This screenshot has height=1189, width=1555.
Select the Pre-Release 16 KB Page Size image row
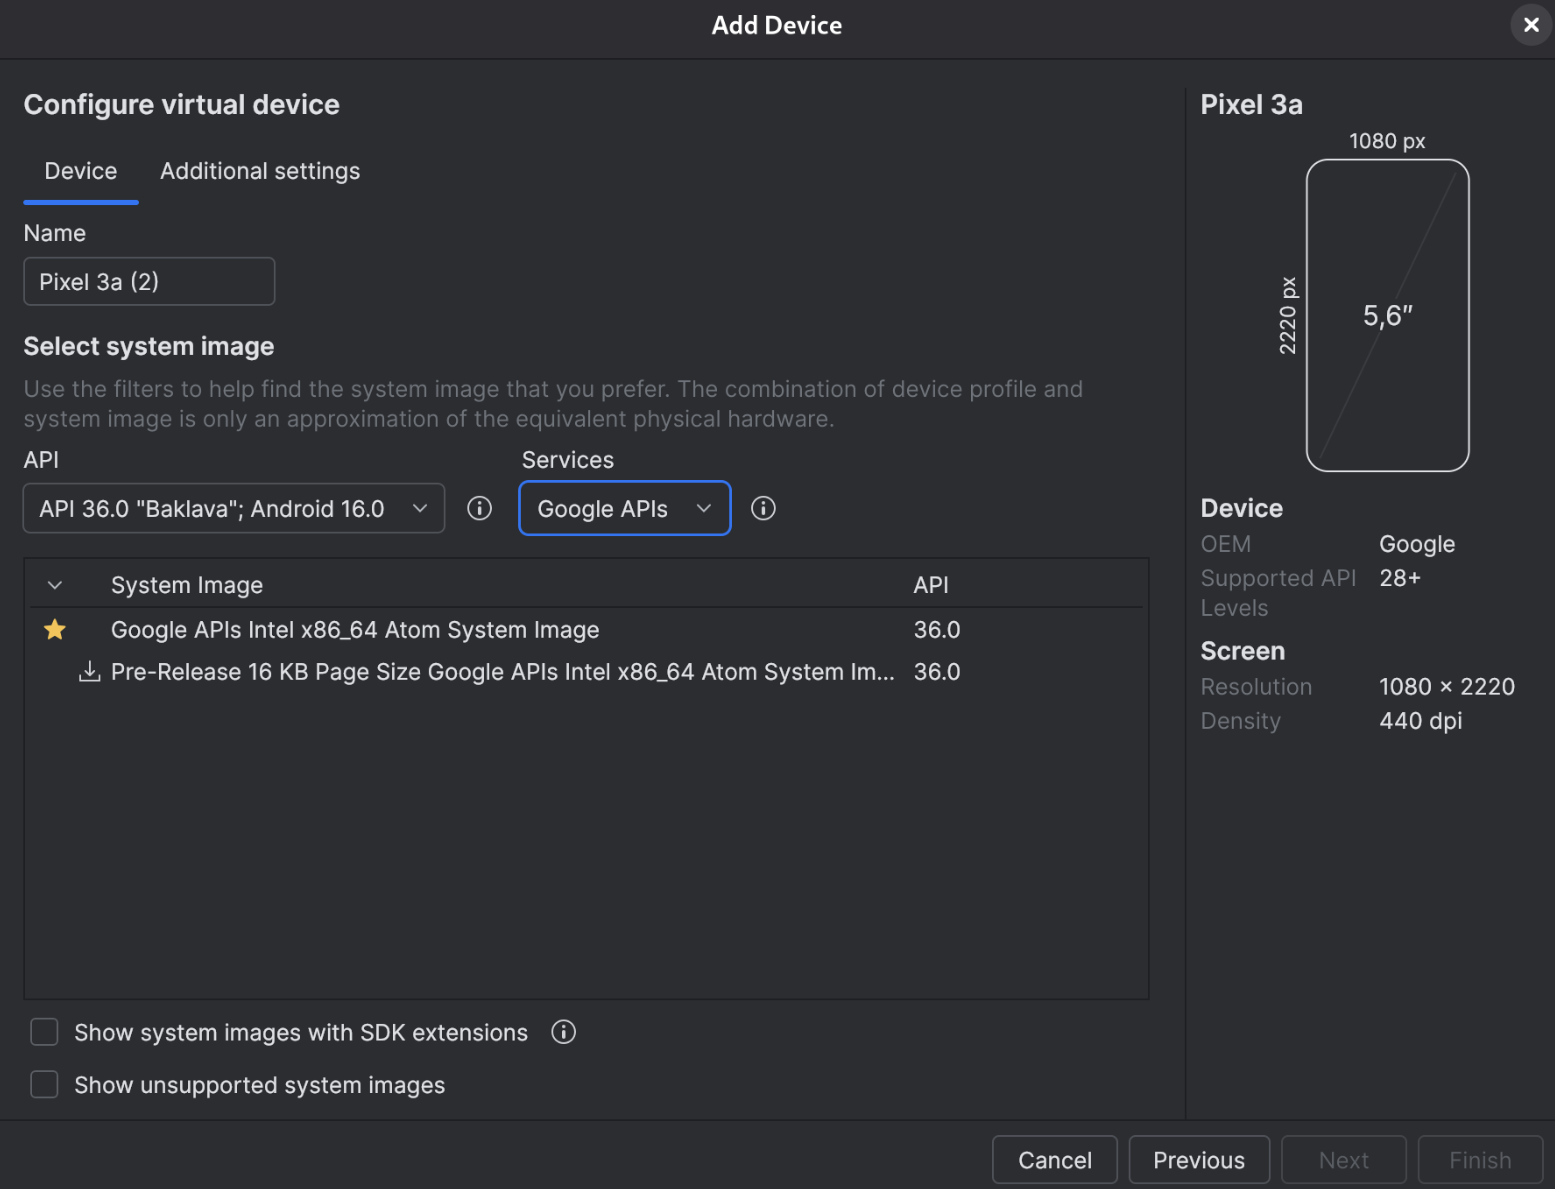(502, 672)
